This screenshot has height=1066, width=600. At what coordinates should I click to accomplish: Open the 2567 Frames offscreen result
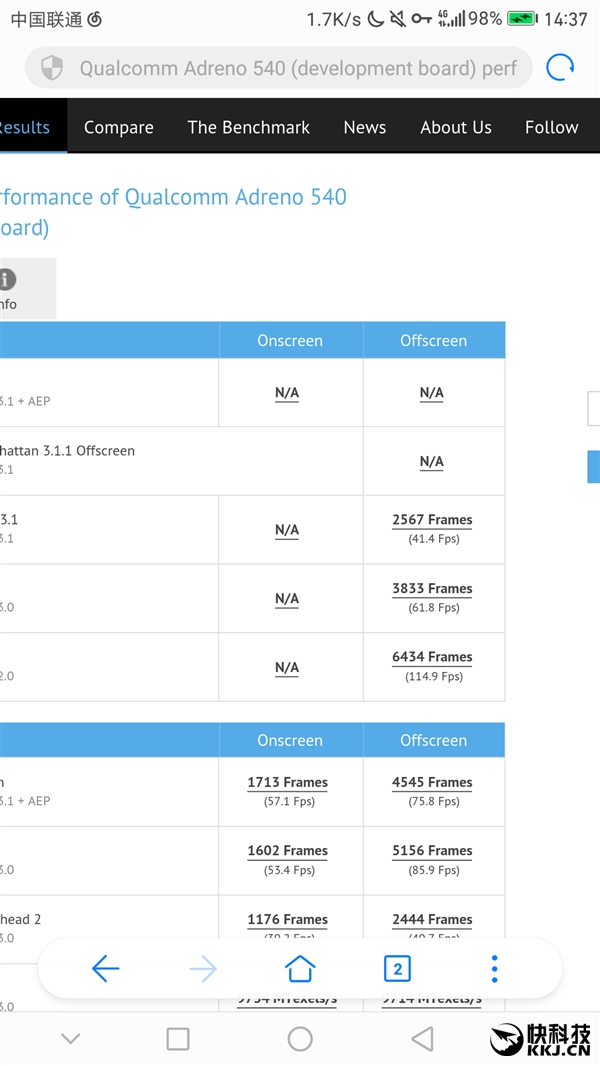pos(432,520)
